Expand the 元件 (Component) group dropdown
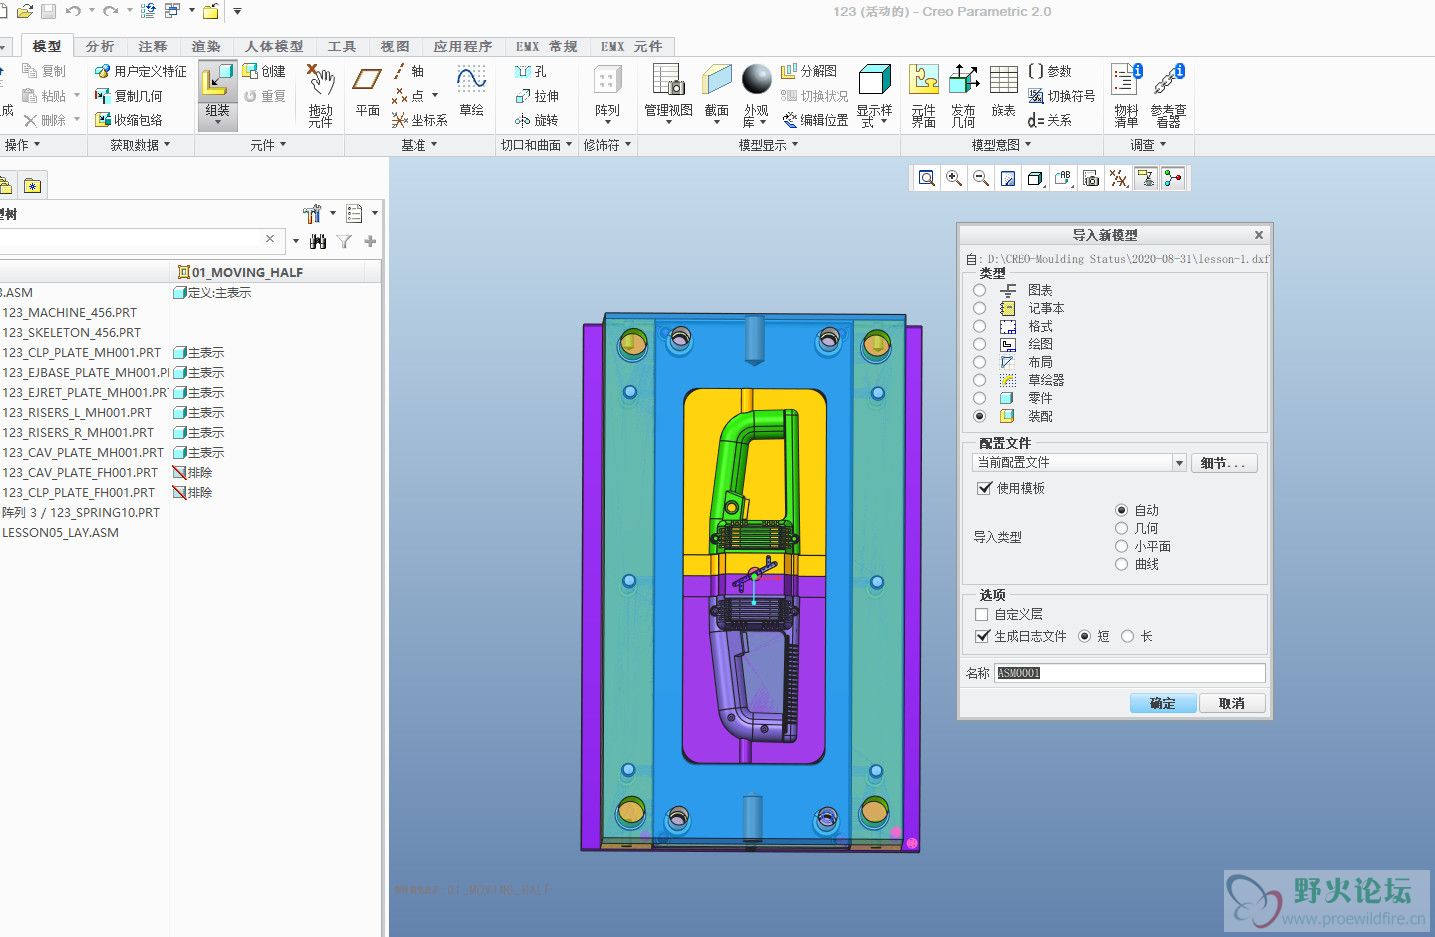This screenshot has height=937, width=1435. [x=268, y=145]
